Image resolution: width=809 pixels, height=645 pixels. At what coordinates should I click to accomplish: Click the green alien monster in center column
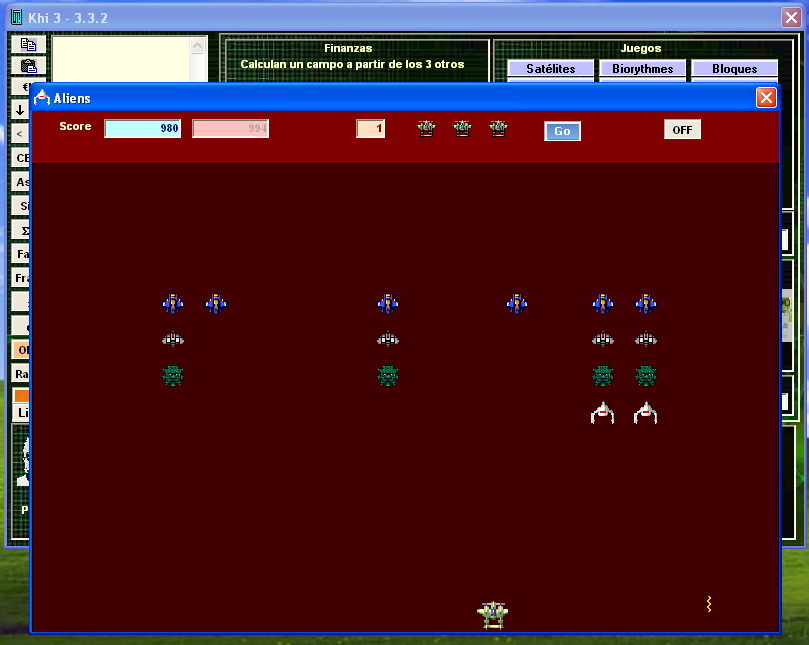(388, 376)
